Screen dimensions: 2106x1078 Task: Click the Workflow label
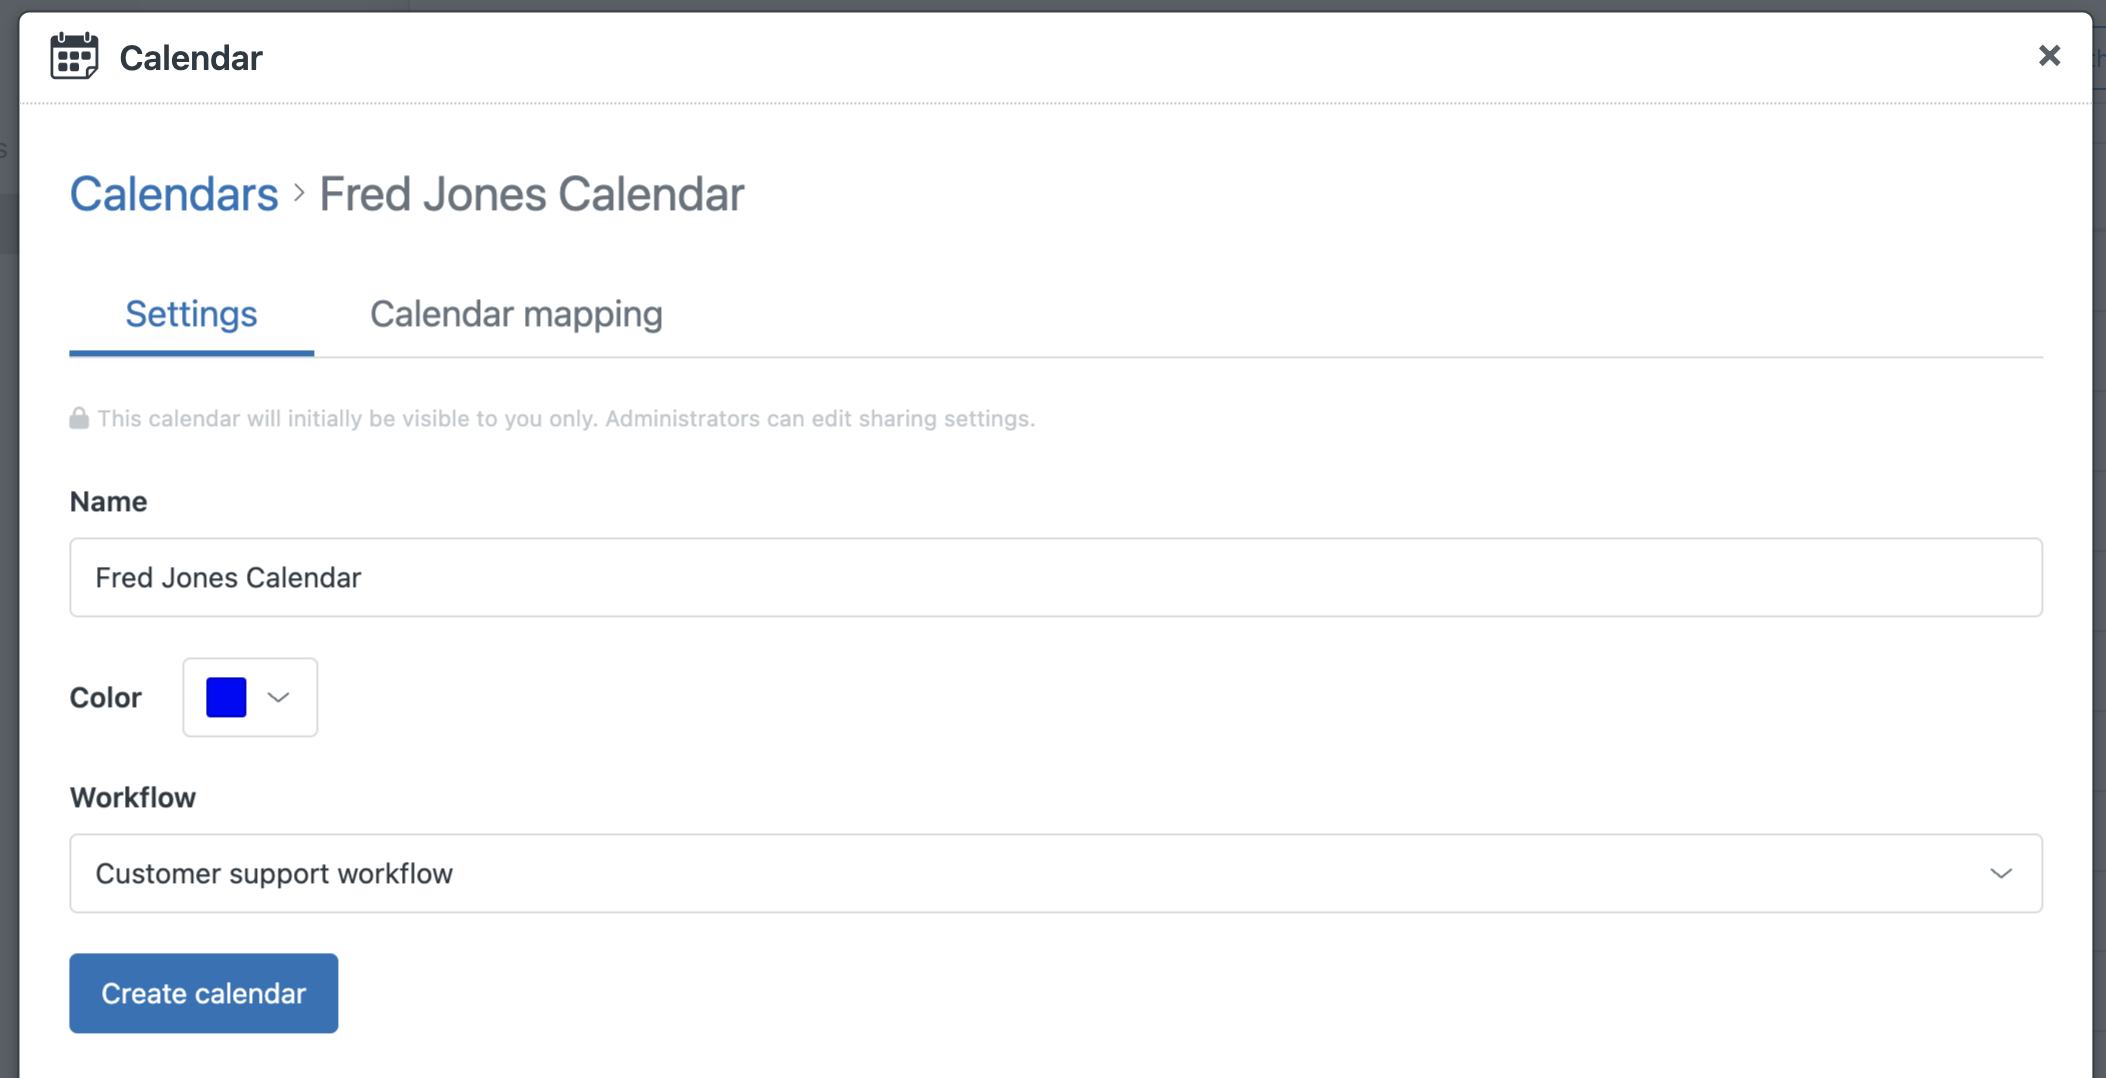tap(133, 797)
